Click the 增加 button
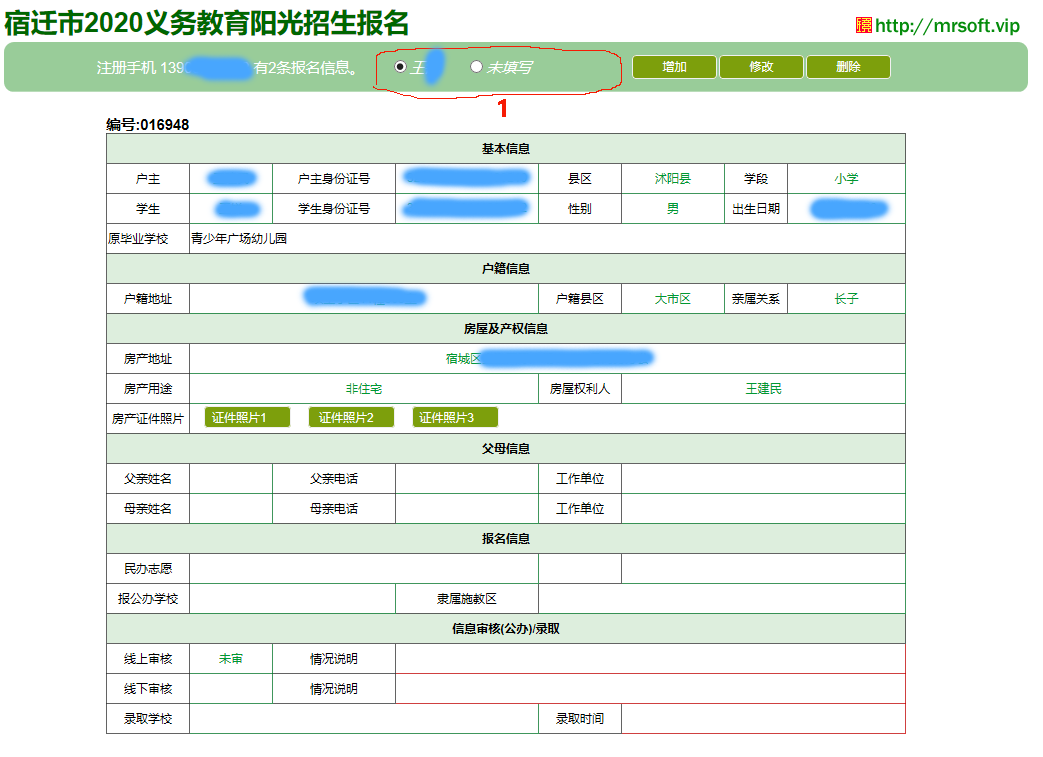This screenshot has height=757, width=1043. point(674,67)
